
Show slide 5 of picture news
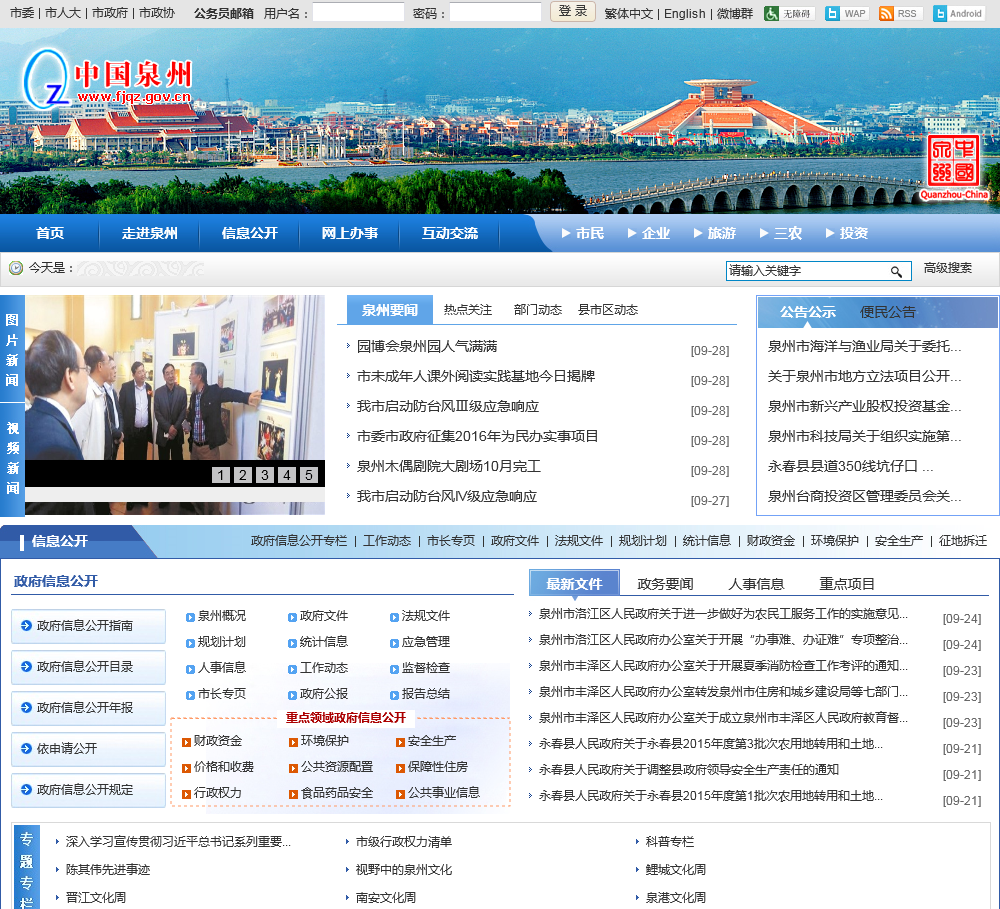pos(309,475)
